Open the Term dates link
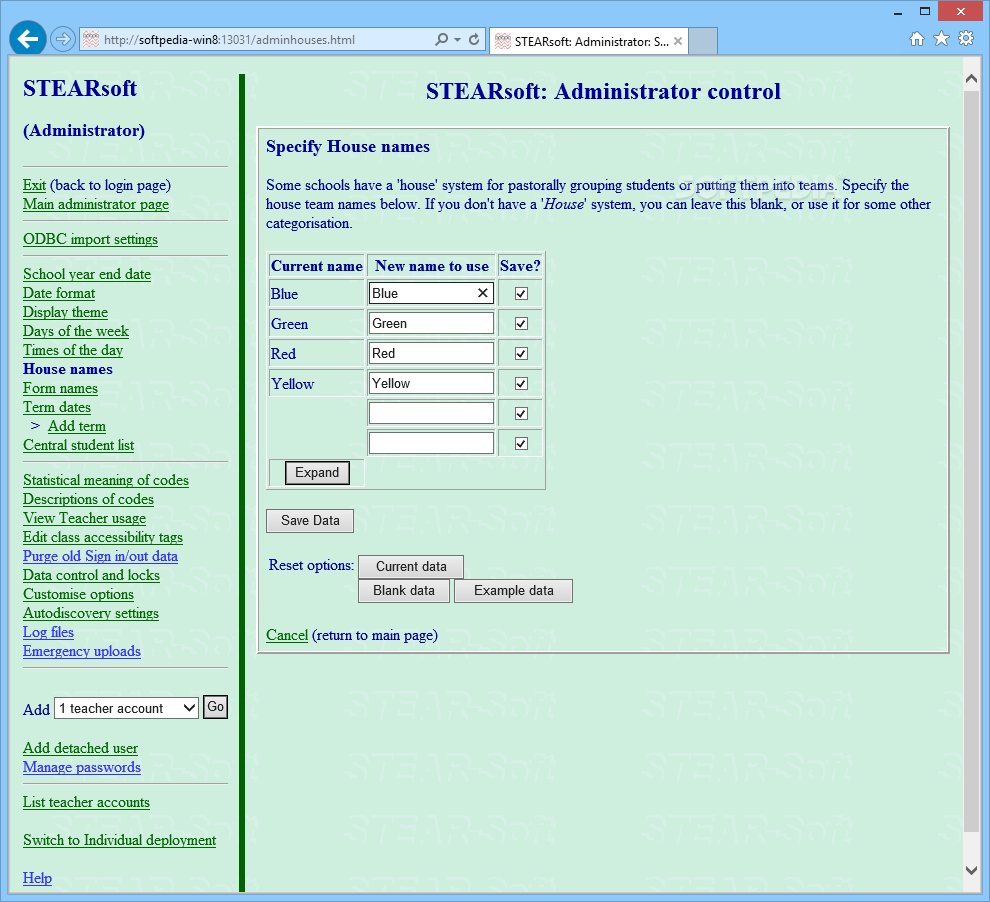This screenshot has width=990, height=902. point(57,407)
